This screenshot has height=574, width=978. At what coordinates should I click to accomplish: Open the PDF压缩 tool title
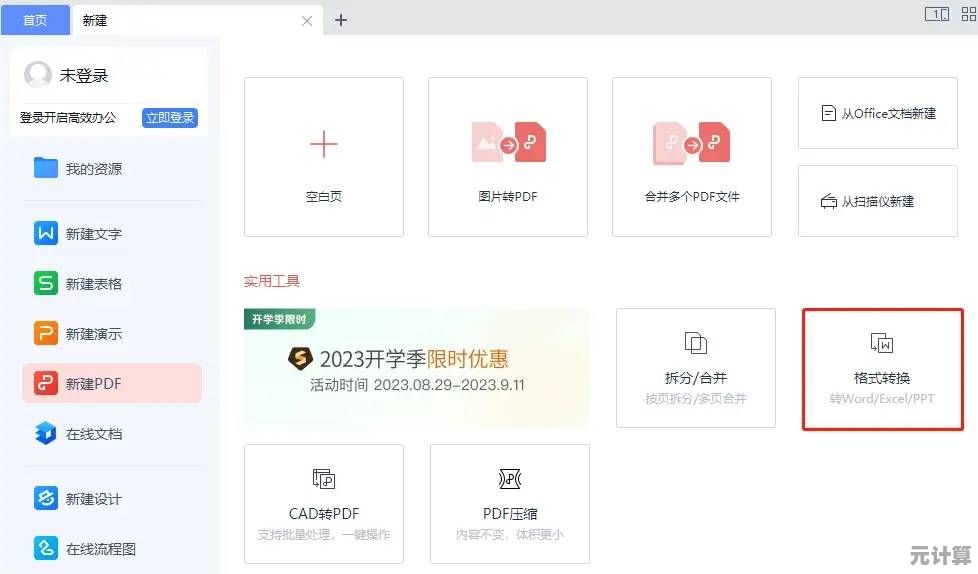(510, 513)
